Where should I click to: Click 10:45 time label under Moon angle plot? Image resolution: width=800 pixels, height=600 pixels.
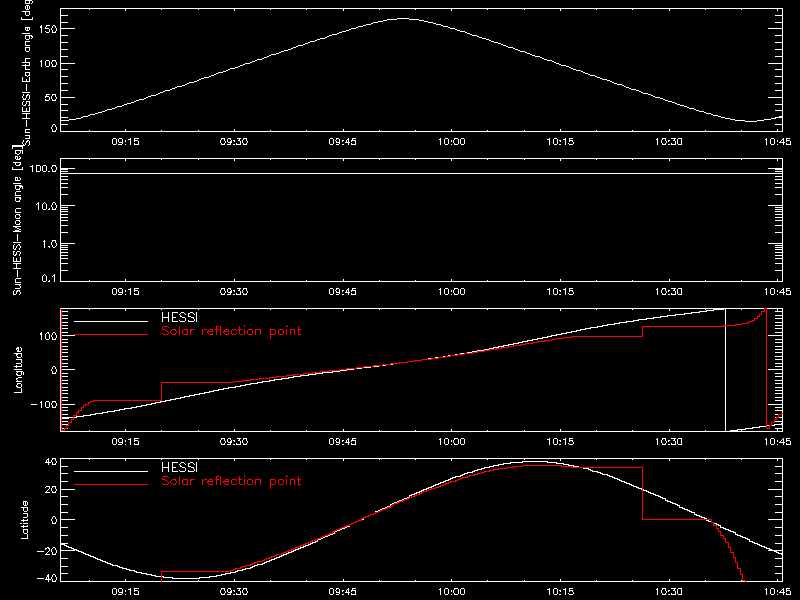pos(778,292)
